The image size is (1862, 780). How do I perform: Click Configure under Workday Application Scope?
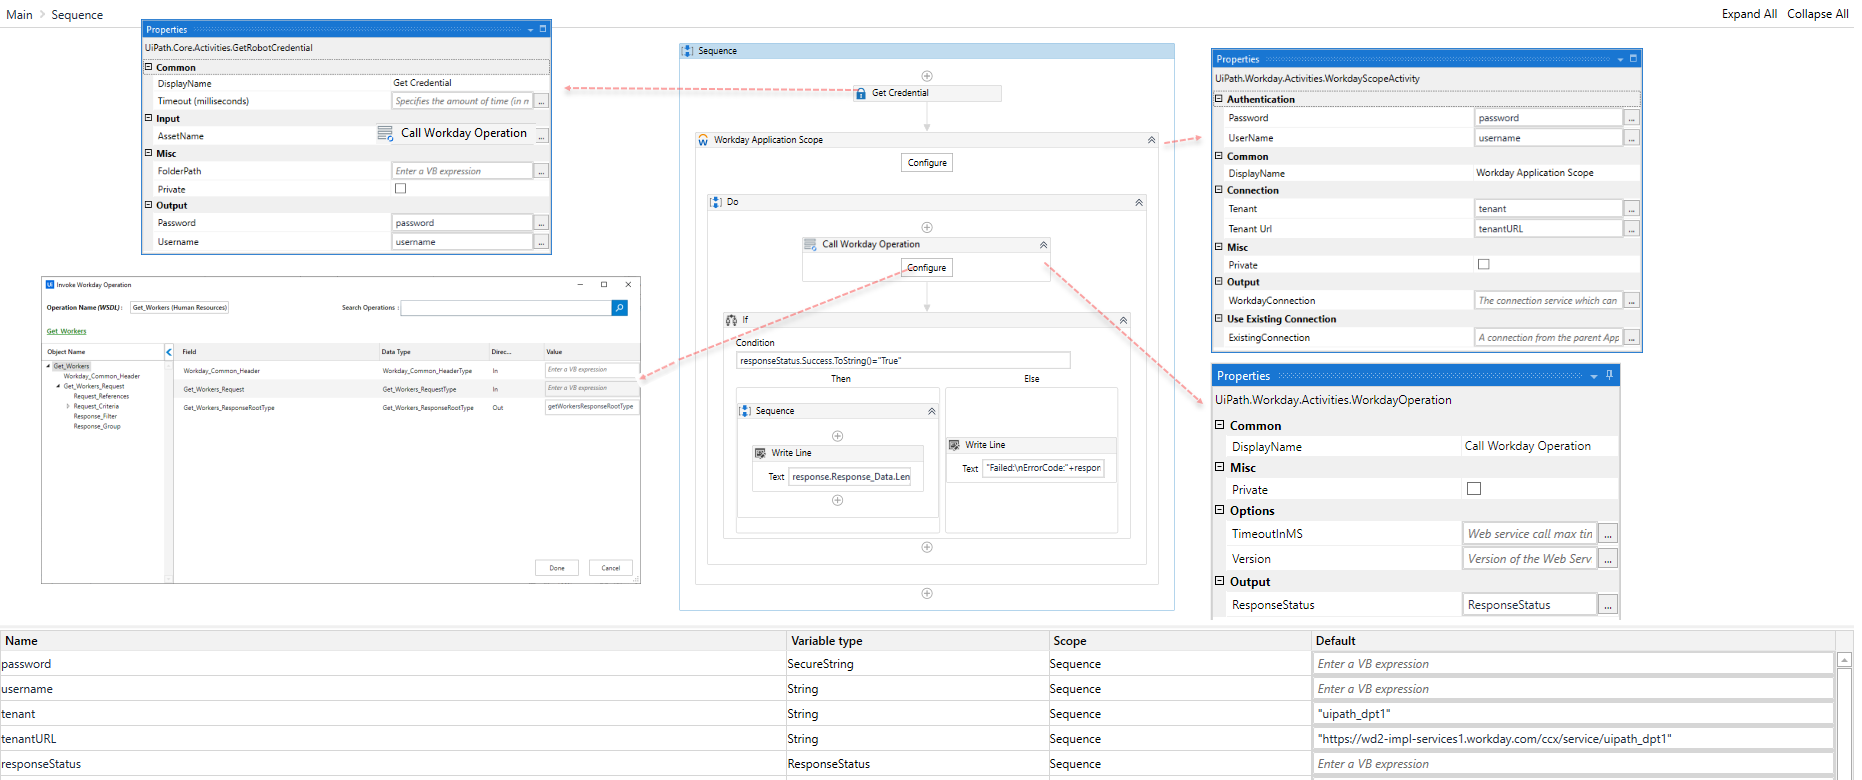[927, 163]
